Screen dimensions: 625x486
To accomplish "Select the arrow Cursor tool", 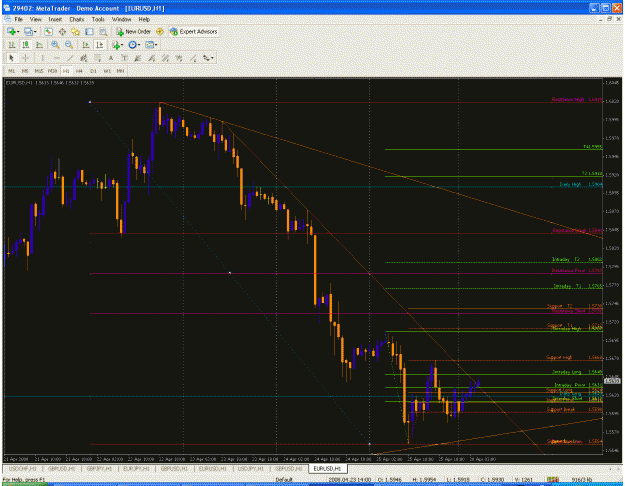I will (x=12, y=58).
